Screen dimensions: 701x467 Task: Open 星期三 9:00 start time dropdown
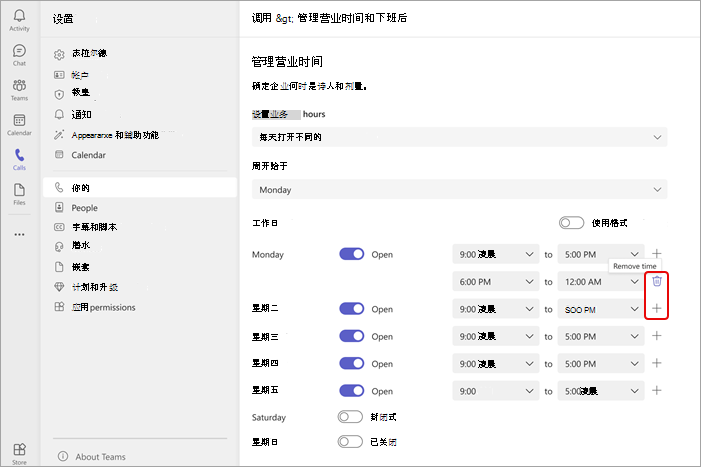[x=496, y=336]
